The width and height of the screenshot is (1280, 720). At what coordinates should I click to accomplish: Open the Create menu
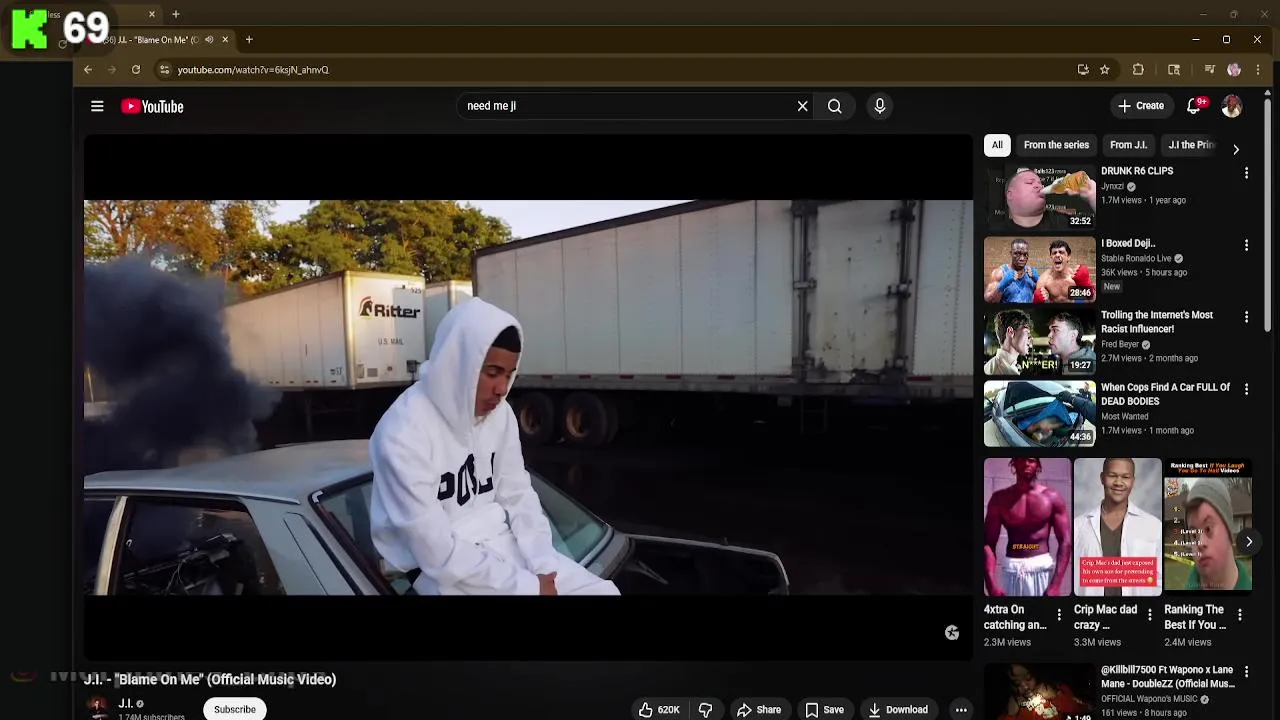click(x=1141, y=106)
